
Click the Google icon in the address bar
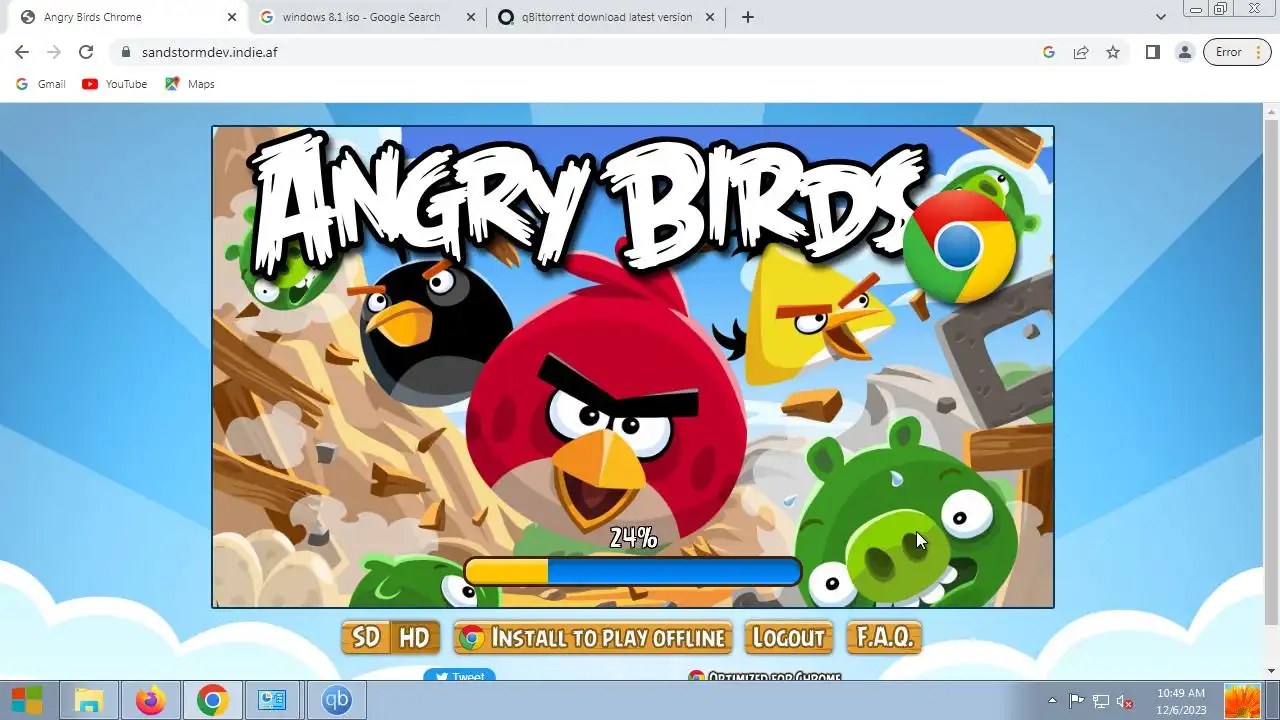[1049, 52]
